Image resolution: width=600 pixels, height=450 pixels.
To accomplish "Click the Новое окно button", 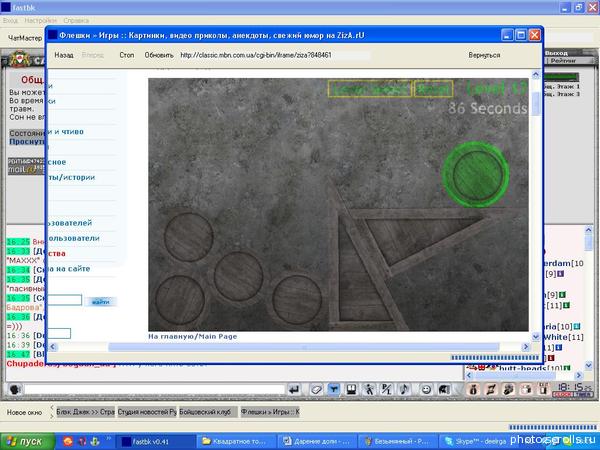I will pos(24,412).
